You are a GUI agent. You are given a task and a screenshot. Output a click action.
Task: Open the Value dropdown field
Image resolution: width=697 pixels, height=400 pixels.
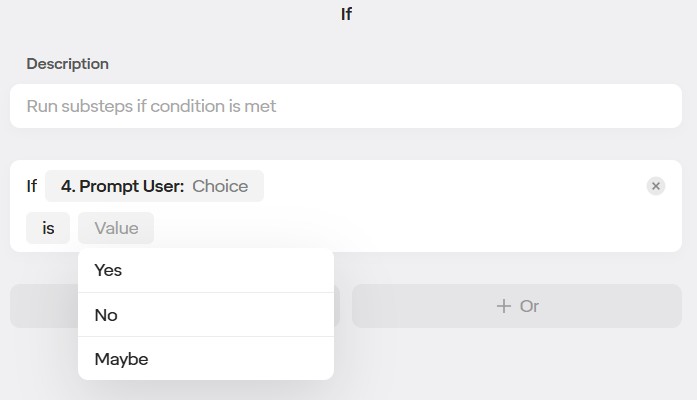click(x=116, y=228)
